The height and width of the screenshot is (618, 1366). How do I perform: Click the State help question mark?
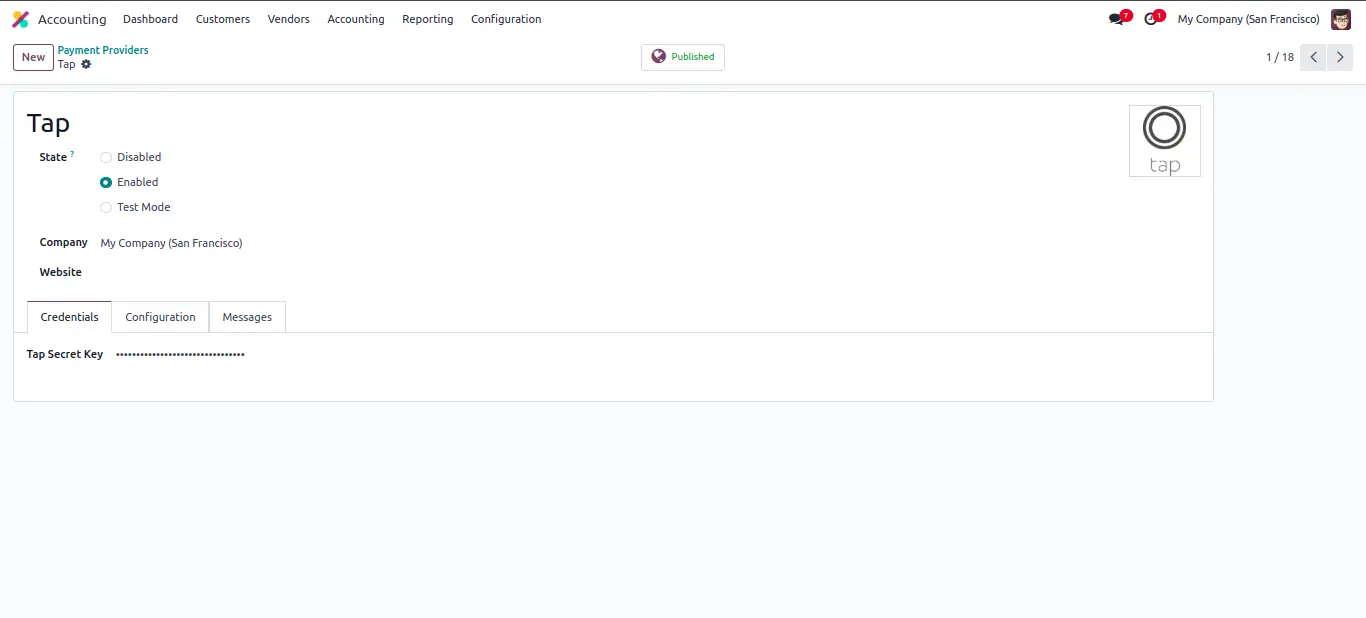click(x=72, y=154)
